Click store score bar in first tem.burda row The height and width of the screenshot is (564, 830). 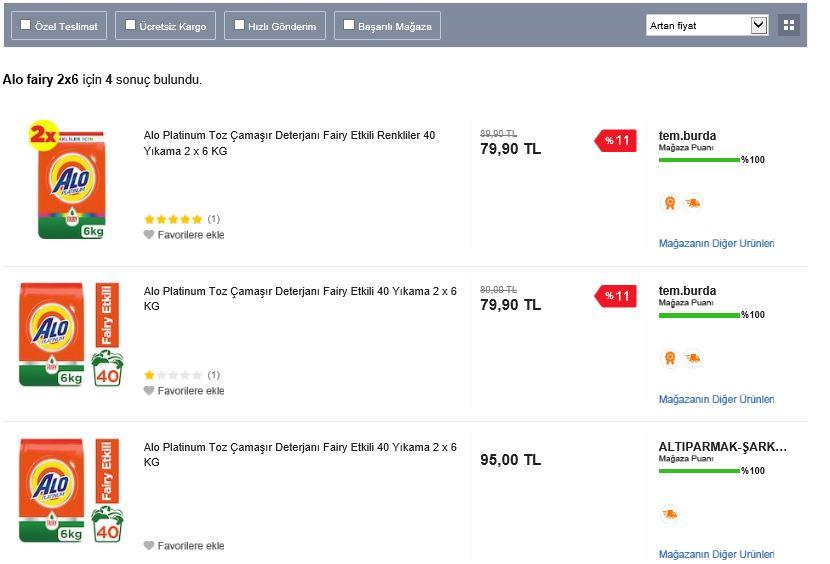click(699, 160)
